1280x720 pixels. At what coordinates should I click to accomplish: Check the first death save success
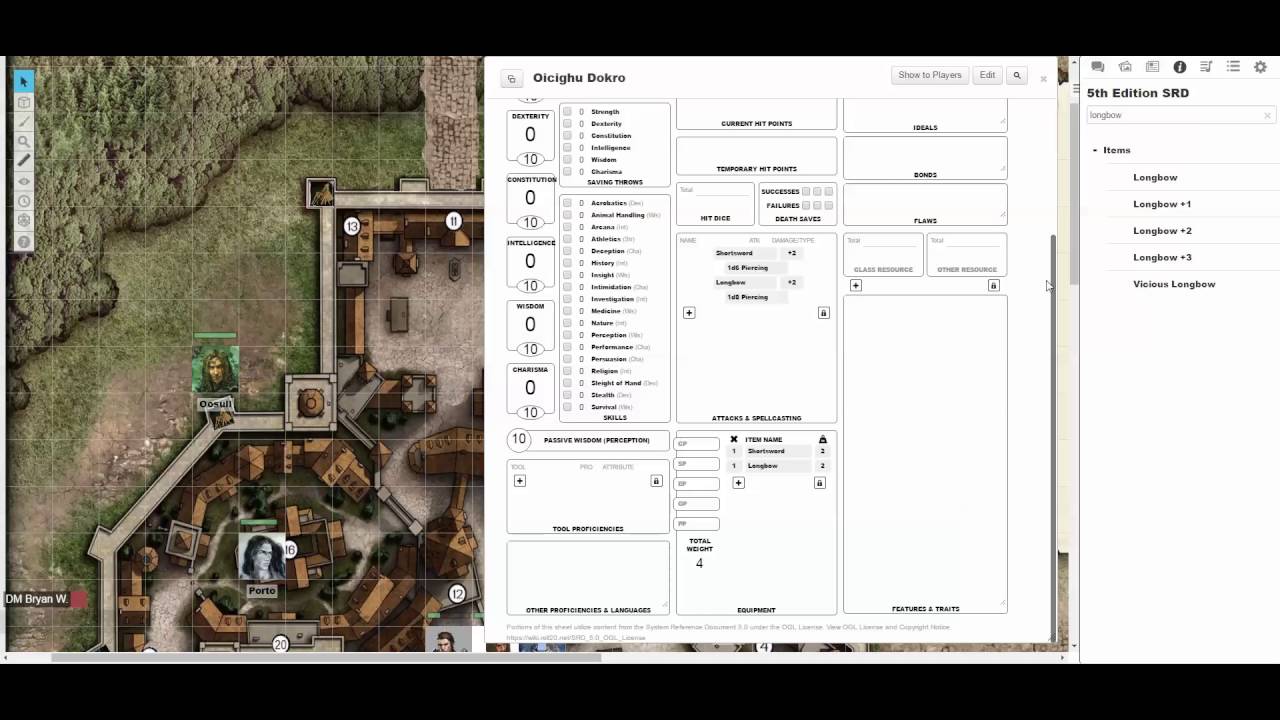tap(806, 191)
